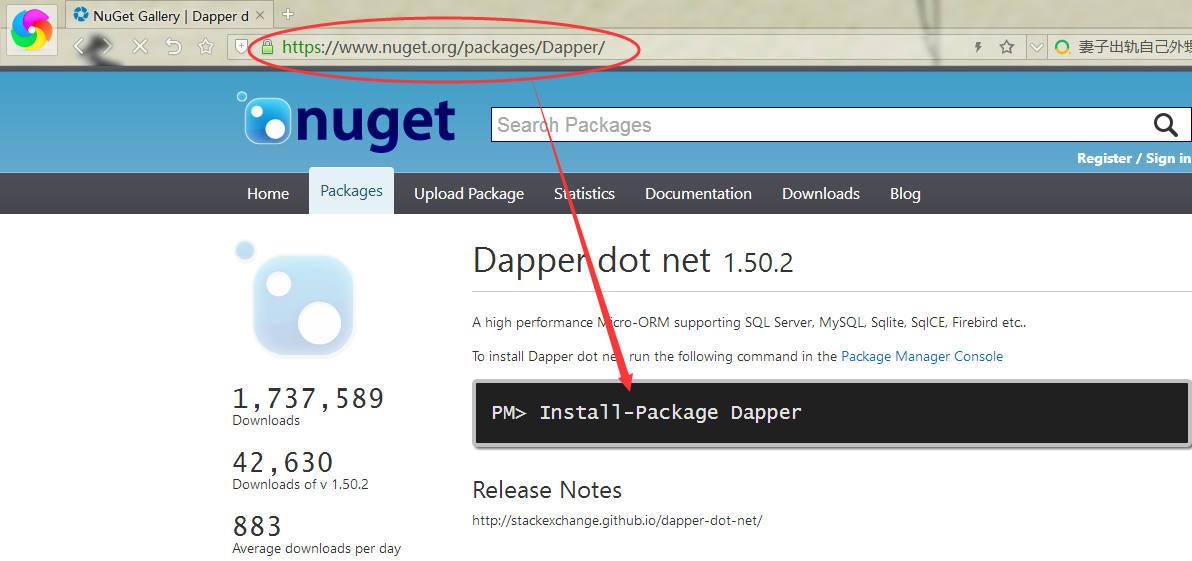Click the NuGet Gallery tab title

click(171, 15)
